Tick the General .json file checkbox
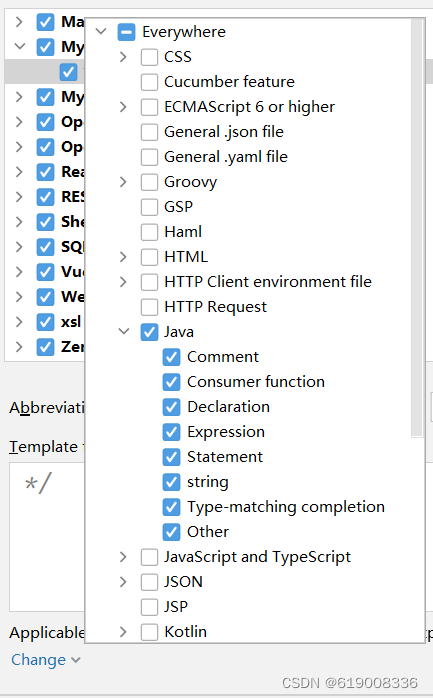The width and height of the screenshot is (433, 698). [149, 132]
